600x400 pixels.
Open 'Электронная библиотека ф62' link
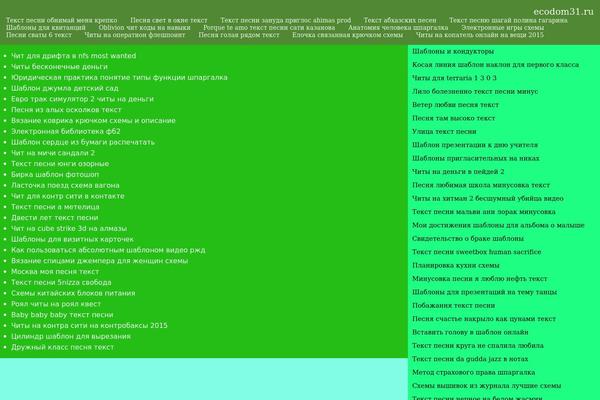[66, 131]
